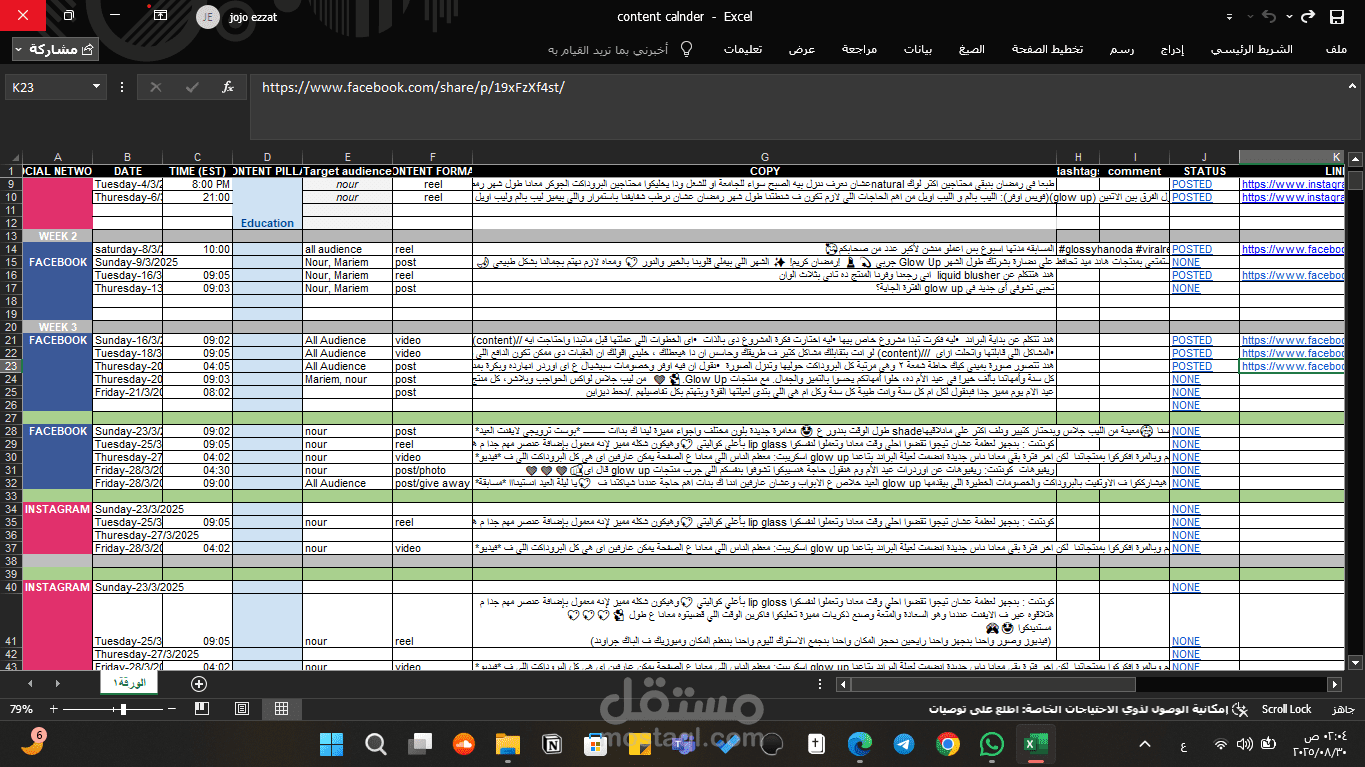Select the #glossyhanoda hashtag cell
This screenshot has width=1365, height=767.
1113,249
